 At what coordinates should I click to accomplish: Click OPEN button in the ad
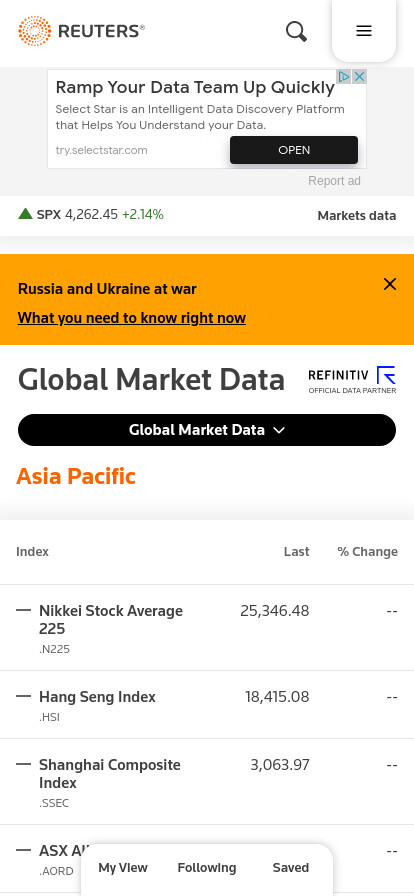294,150
